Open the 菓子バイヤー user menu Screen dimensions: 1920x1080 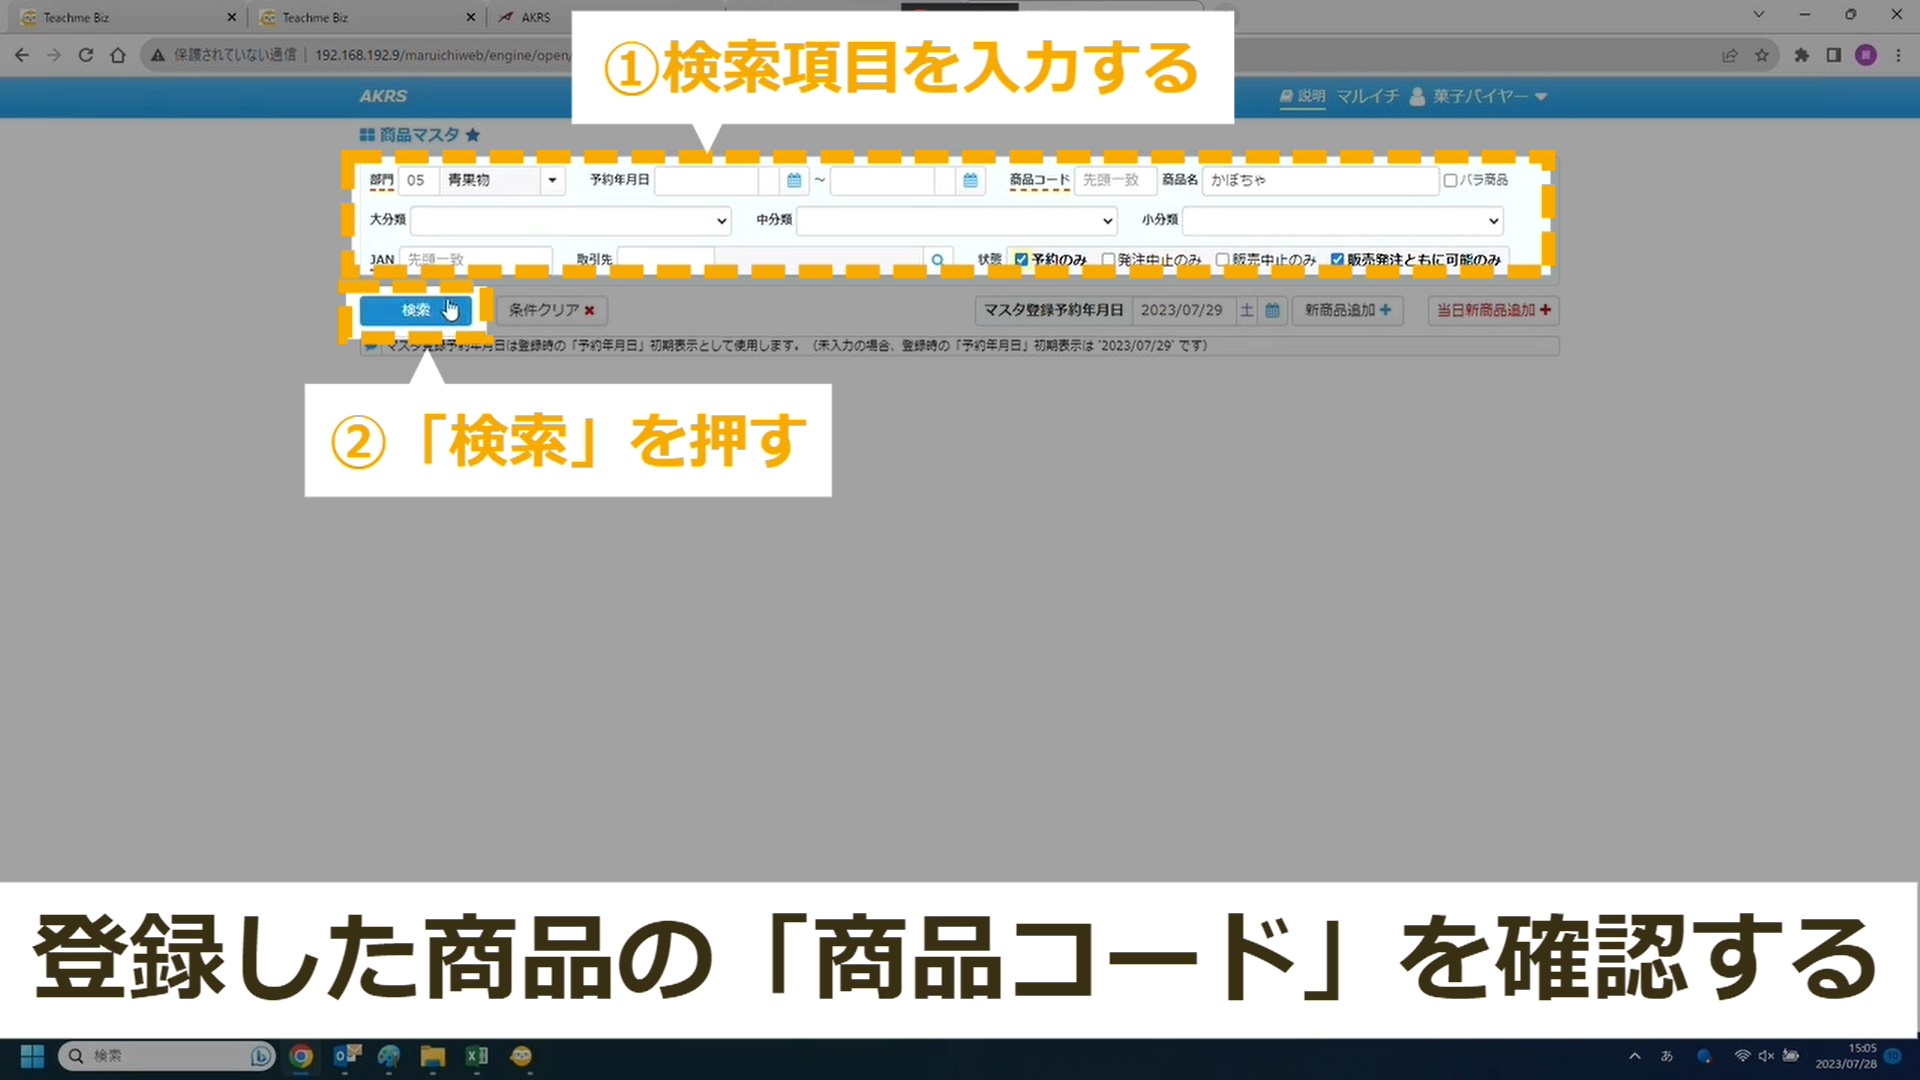1480,96
